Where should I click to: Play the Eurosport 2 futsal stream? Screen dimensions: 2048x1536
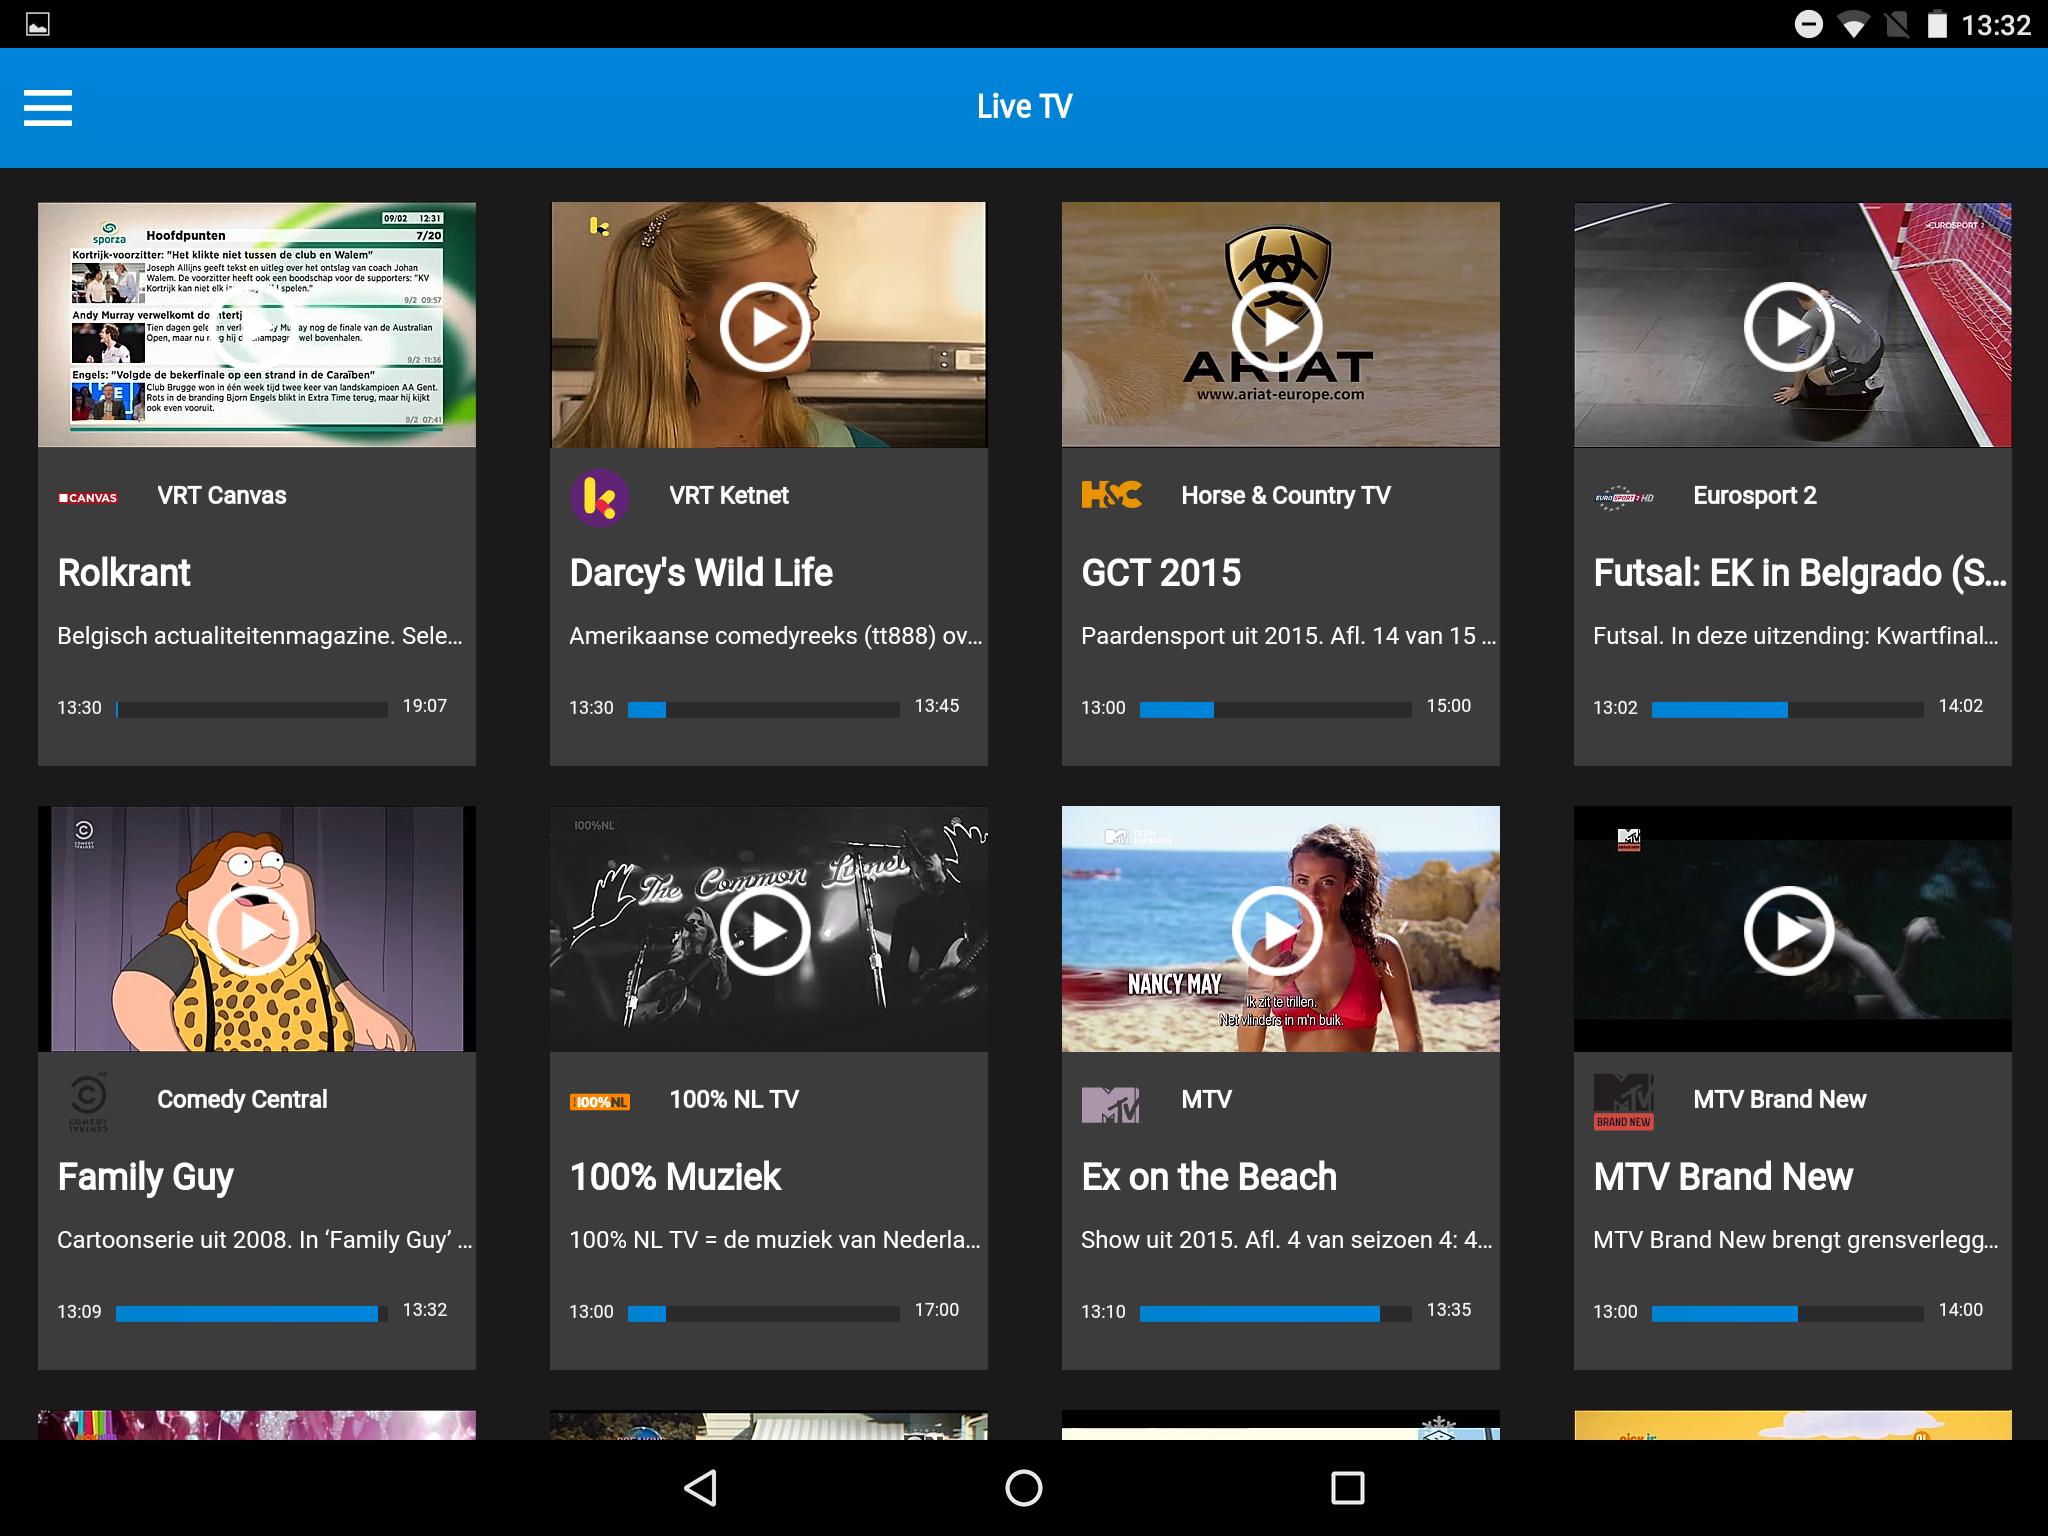click(1789, 327)
